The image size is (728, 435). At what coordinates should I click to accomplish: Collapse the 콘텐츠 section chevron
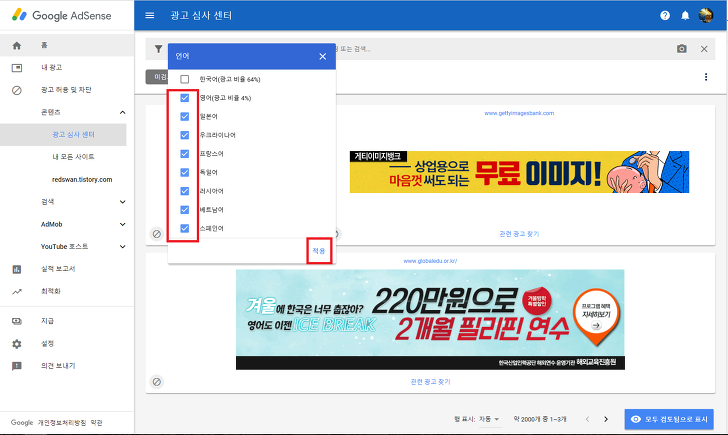[x=123, y=112]
